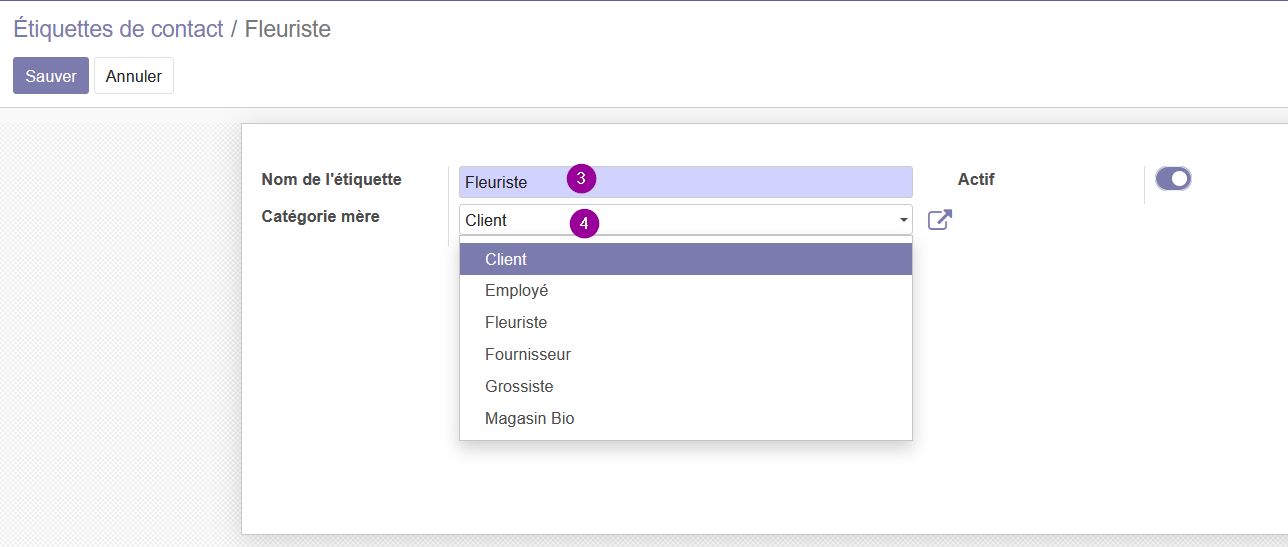
Task: Choose Grossiste from the list
Action: pos(686,387)
